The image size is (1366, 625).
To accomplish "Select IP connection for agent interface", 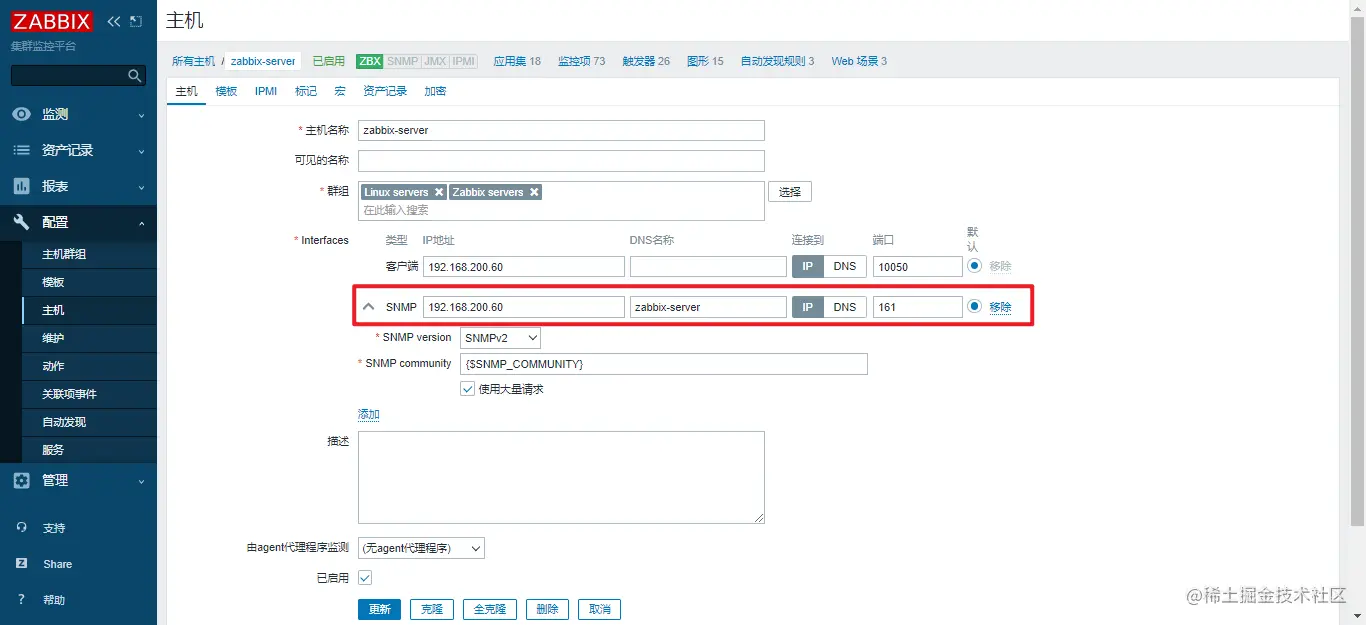I will (808, 266).
